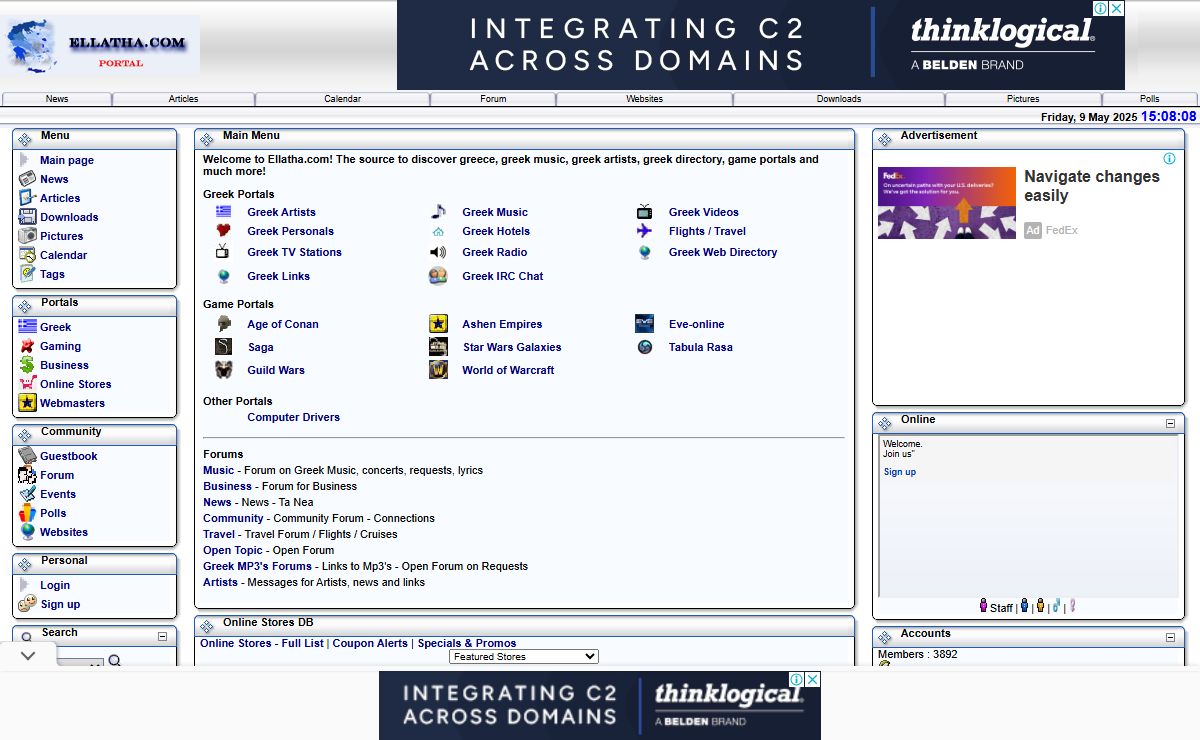Click the Eve-online game icon
Image resolution: width=1200 pixels, height=740 pixels.
coord(645,324)
